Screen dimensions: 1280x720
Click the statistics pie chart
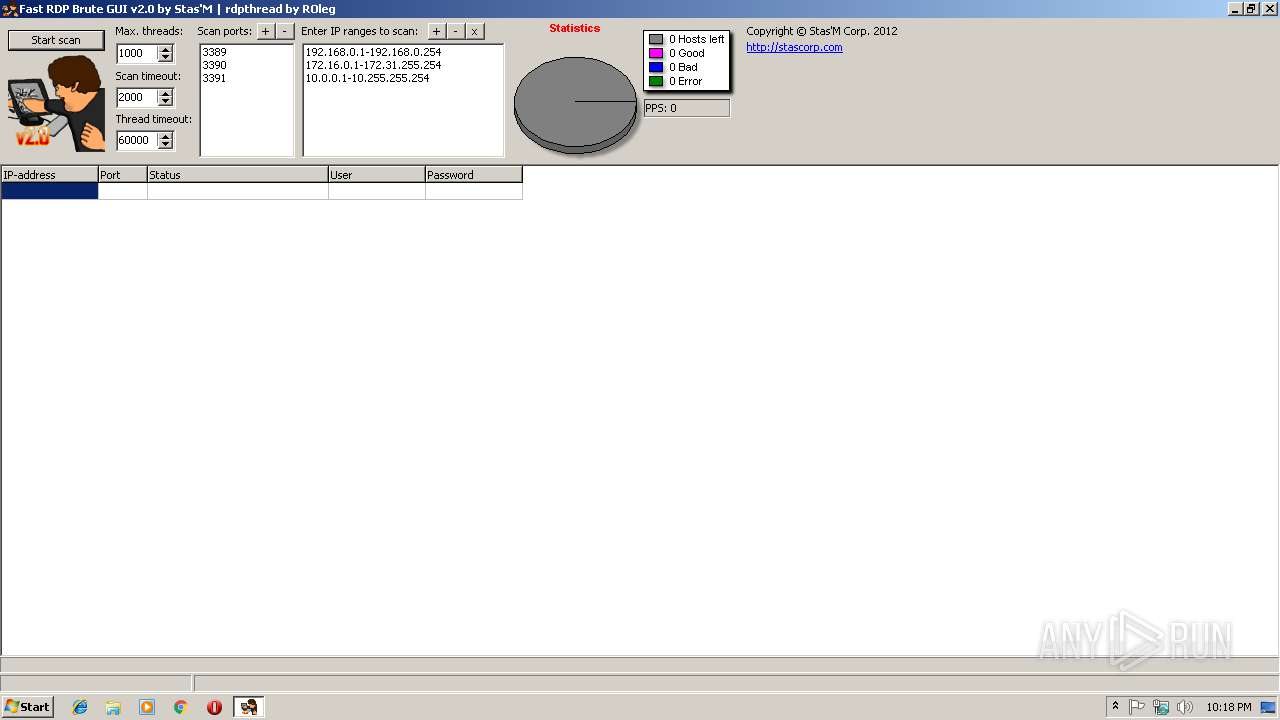pos(575,105)
